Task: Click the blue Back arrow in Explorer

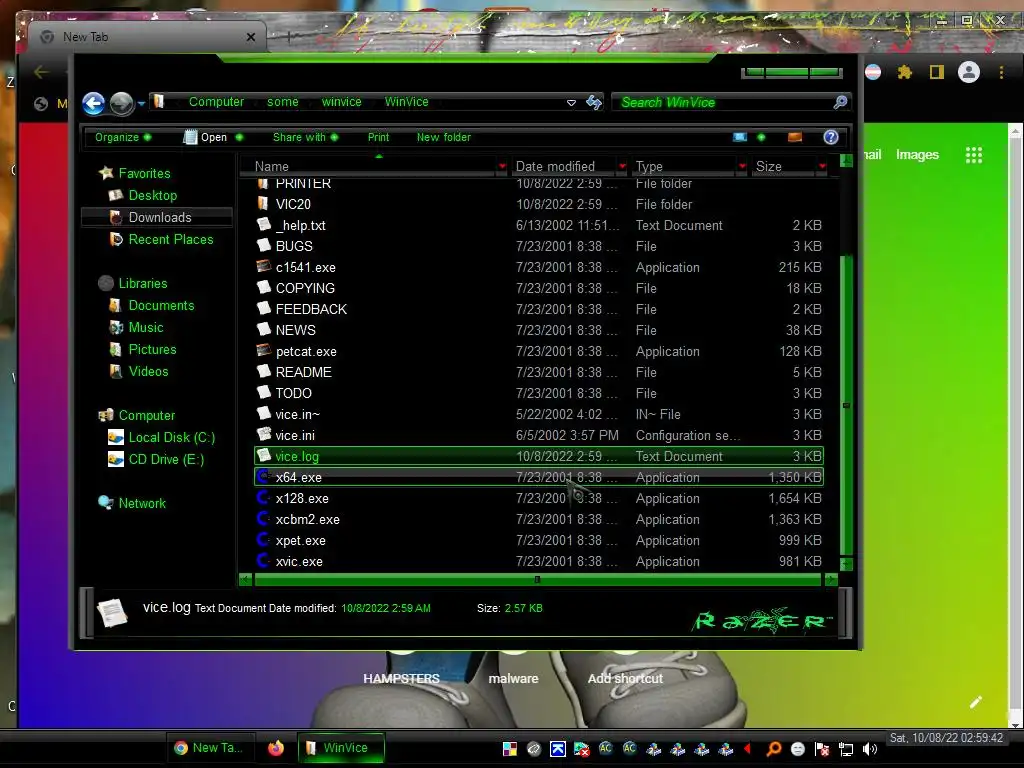Action: pyautogui.click(x=93, y=103)
